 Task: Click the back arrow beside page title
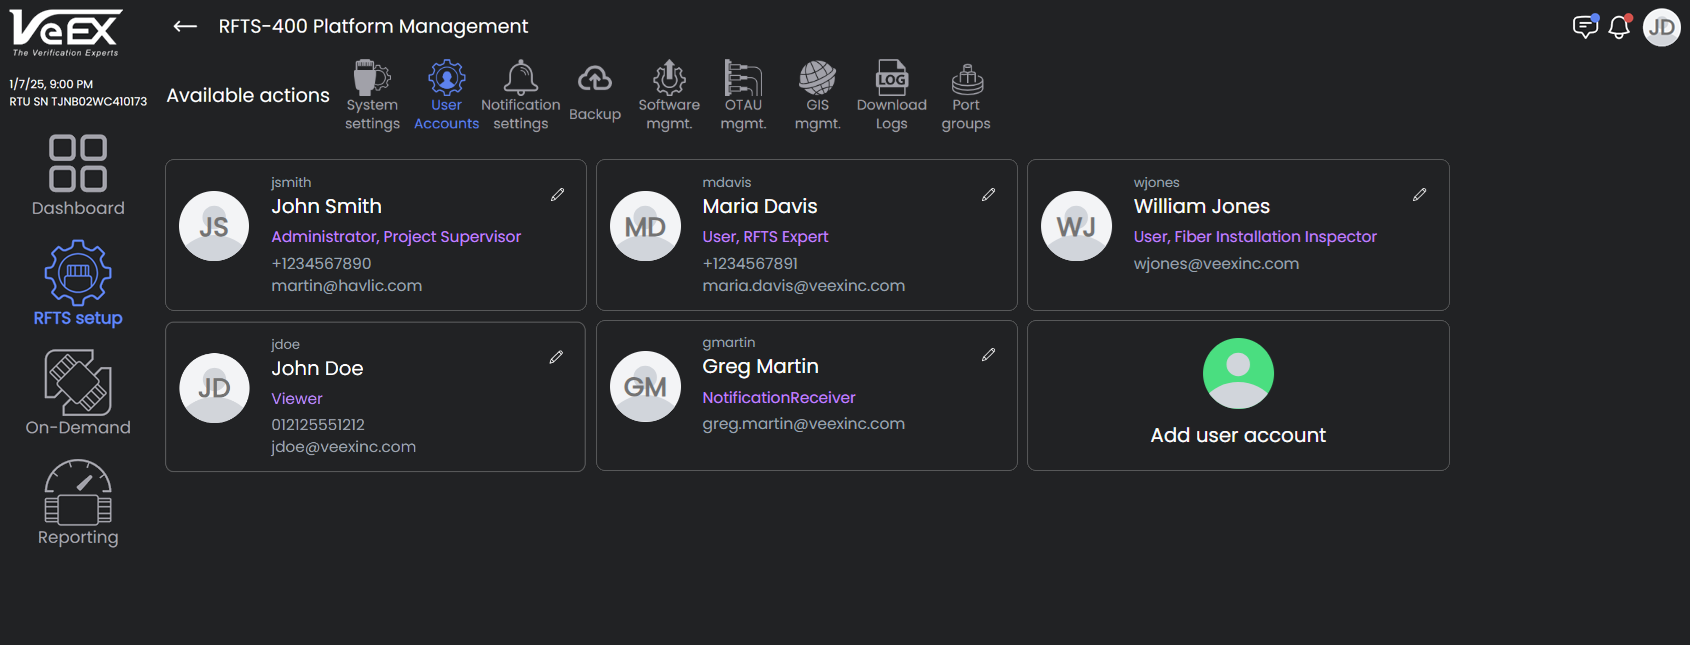point(185,27)
